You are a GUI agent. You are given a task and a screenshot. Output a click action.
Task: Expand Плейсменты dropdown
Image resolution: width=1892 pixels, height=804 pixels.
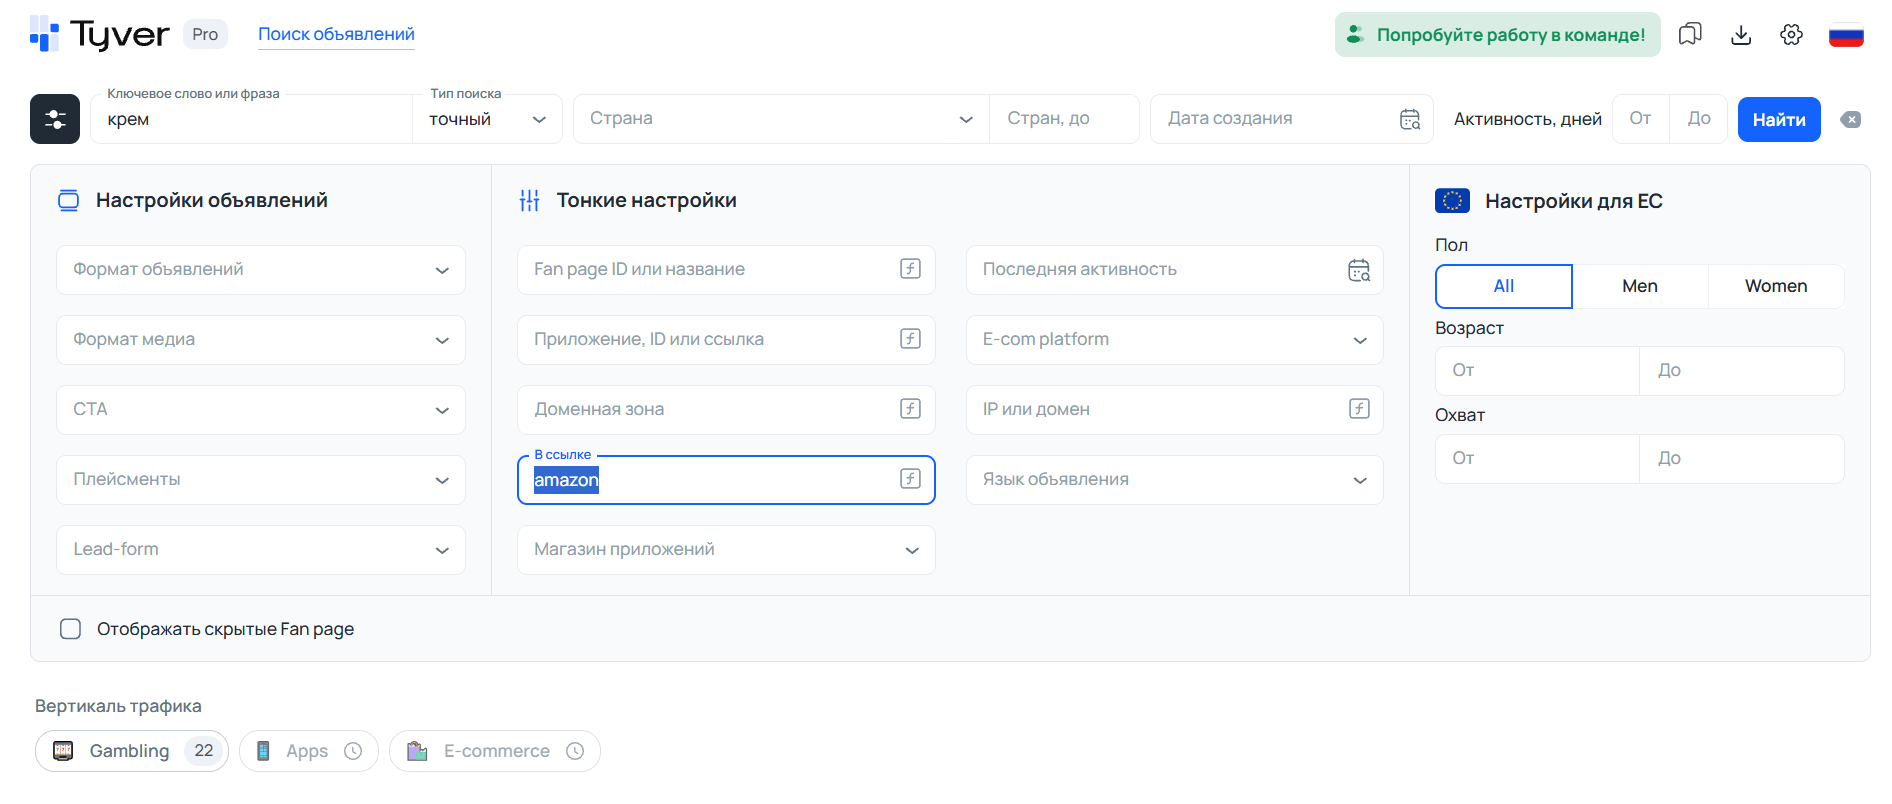[261, 480]
